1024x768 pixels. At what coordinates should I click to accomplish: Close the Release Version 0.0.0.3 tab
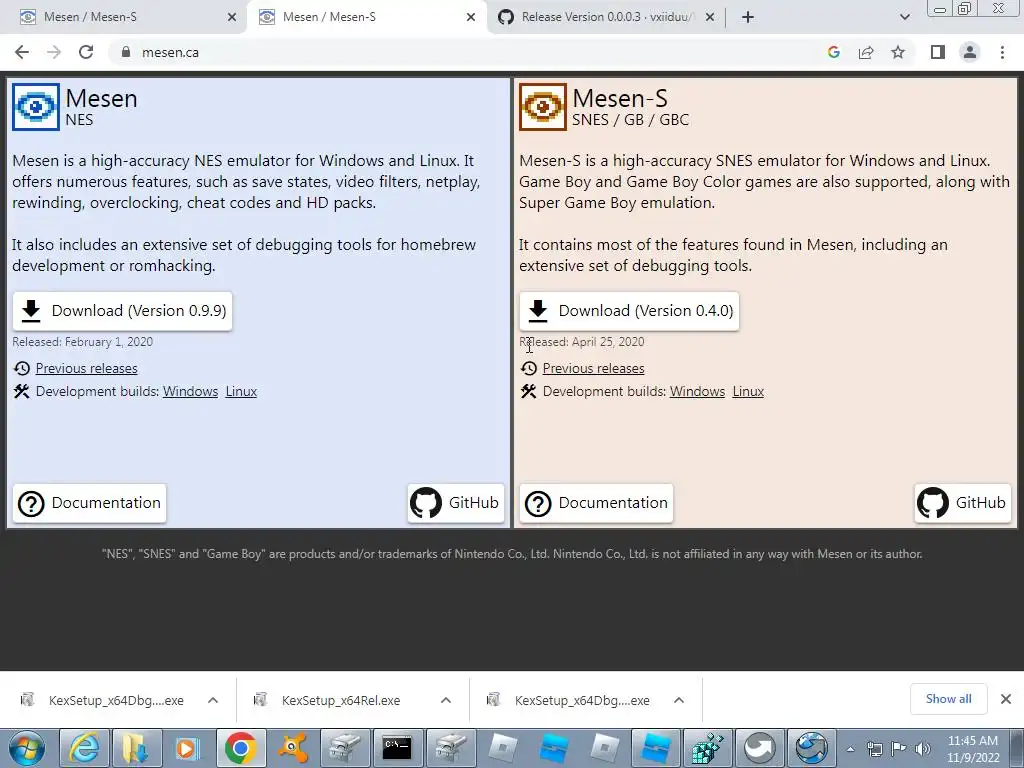[x=710, y=18]
